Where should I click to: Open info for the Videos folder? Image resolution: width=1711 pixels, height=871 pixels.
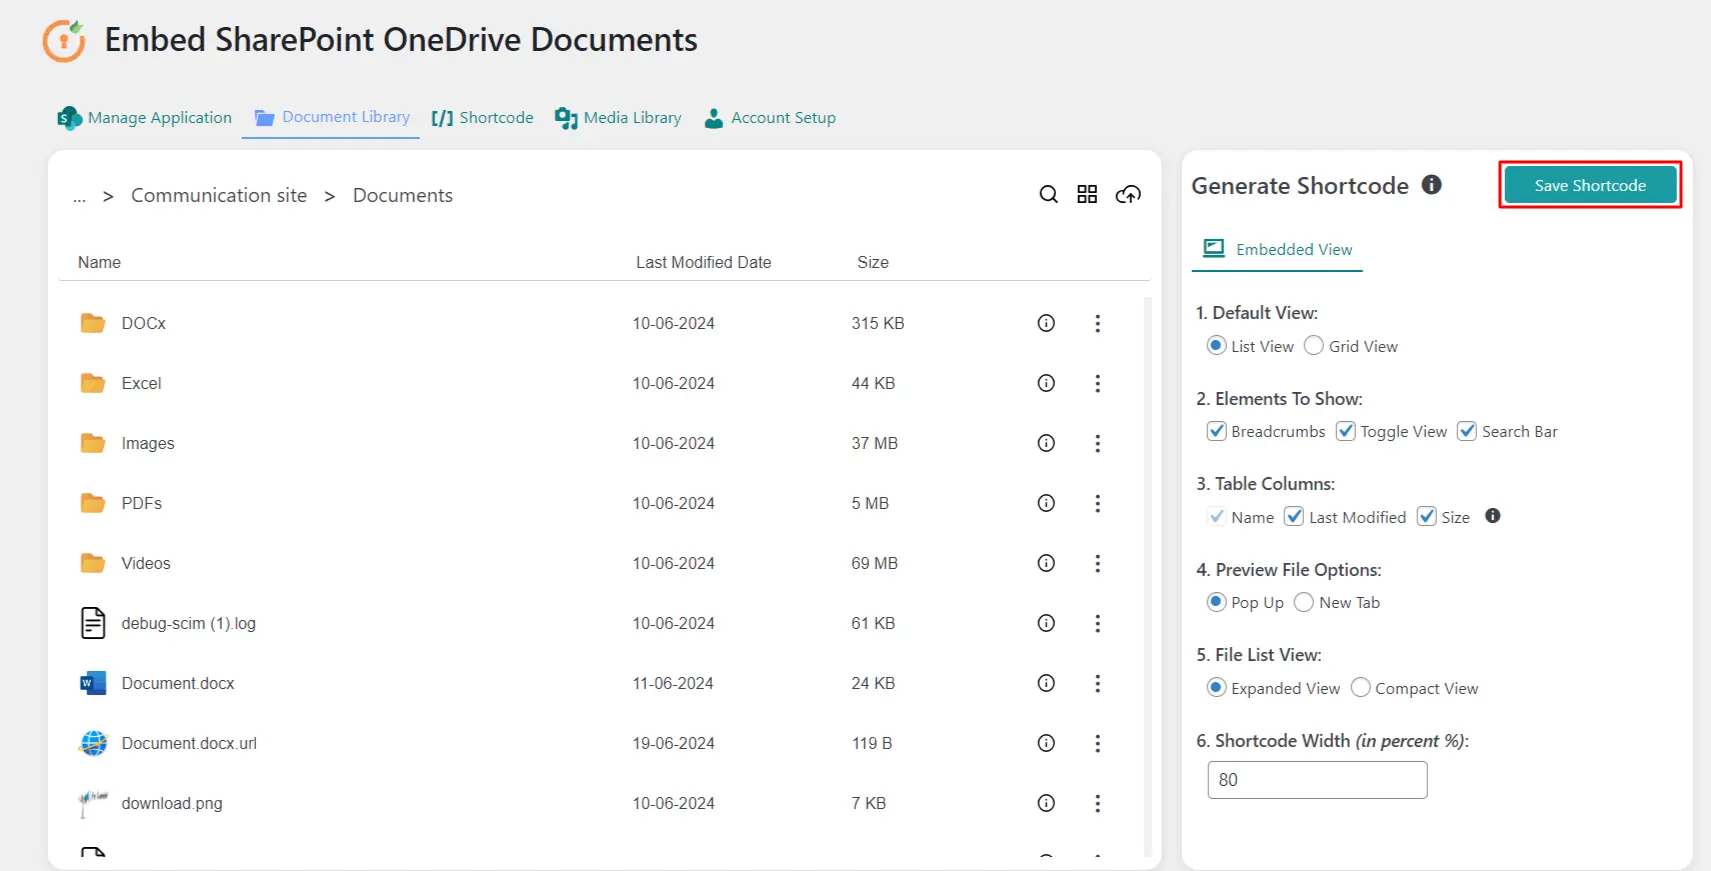click(x=1046, y=563)
